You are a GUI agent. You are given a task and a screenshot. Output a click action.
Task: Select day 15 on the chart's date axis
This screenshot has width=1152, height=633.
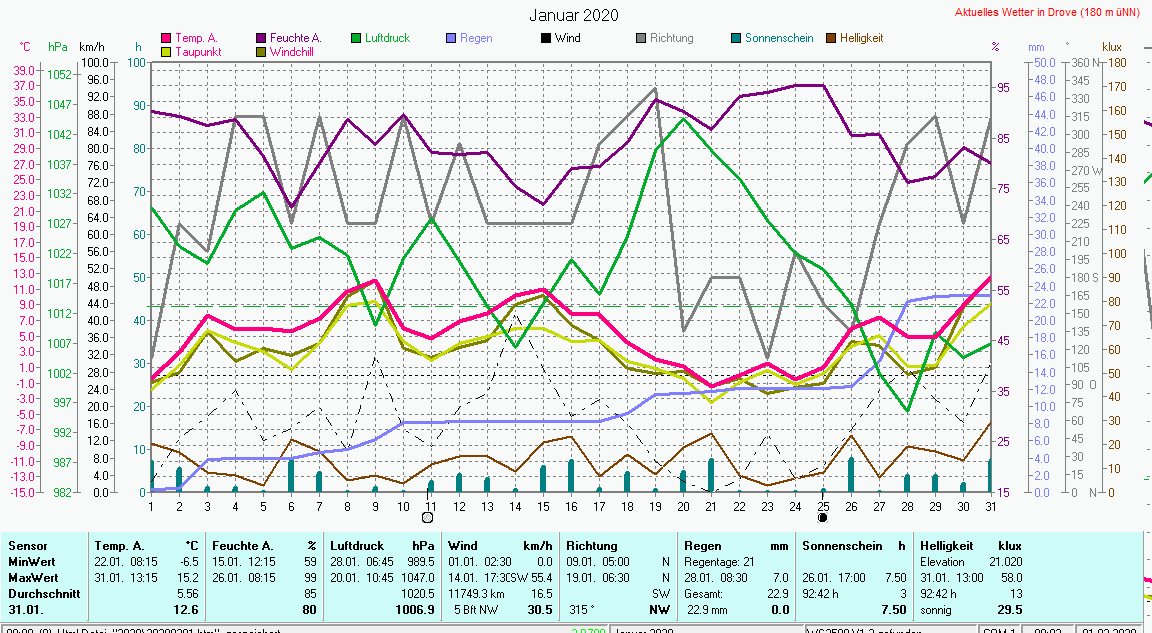(544, 505)
